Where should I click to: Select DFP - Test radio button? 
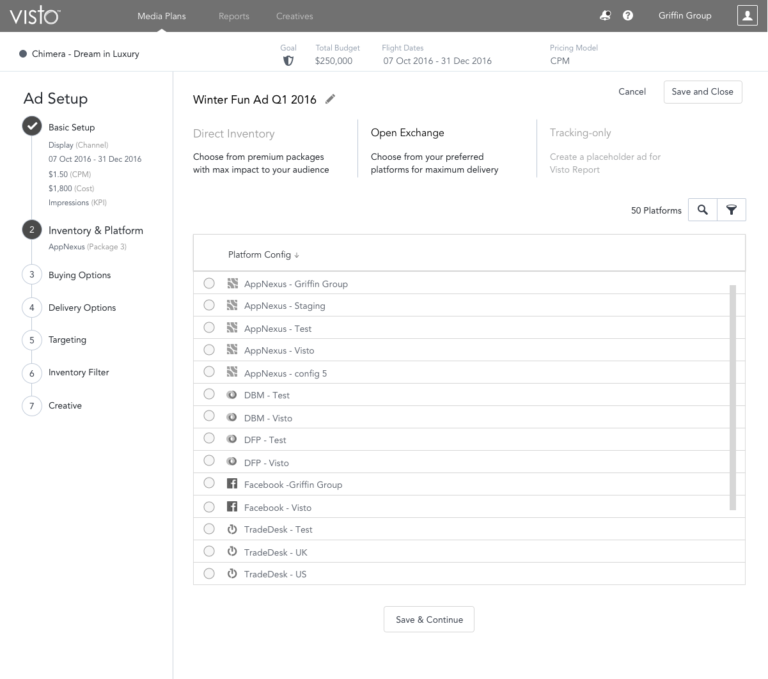pyautogui.click(x=209, y=438)
